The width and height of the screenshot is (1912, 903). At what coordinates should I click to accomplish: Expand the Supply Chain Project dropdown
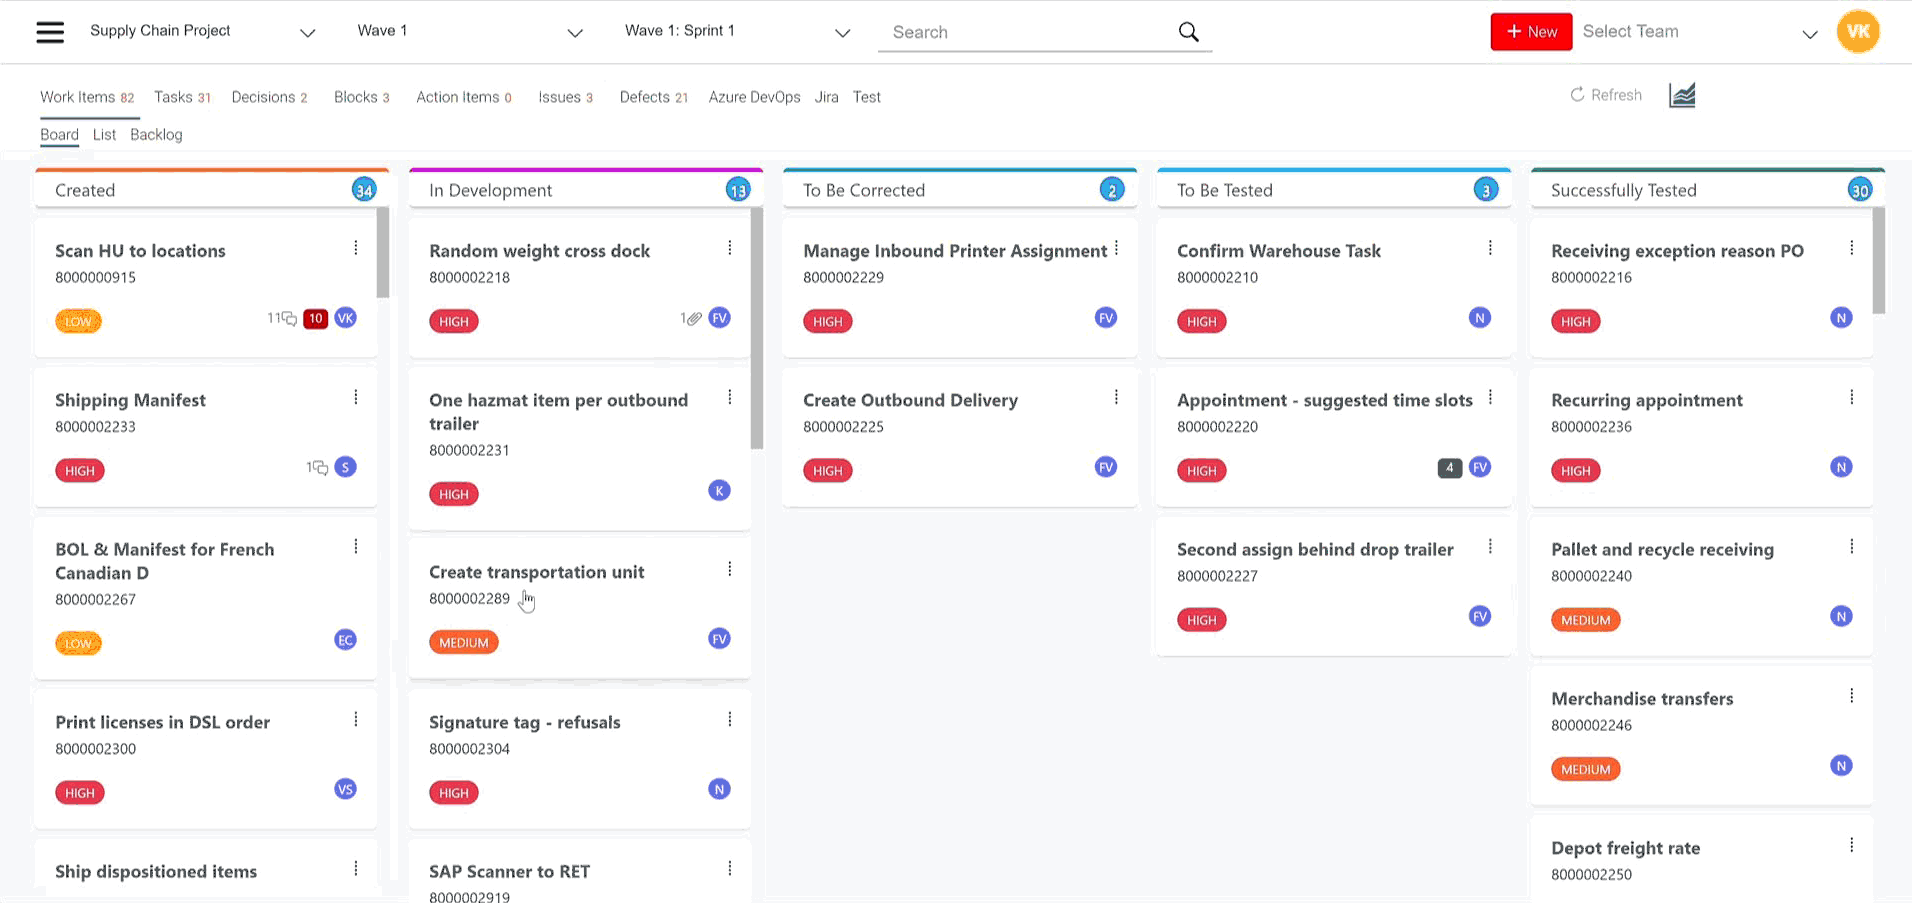click(307, 33)
